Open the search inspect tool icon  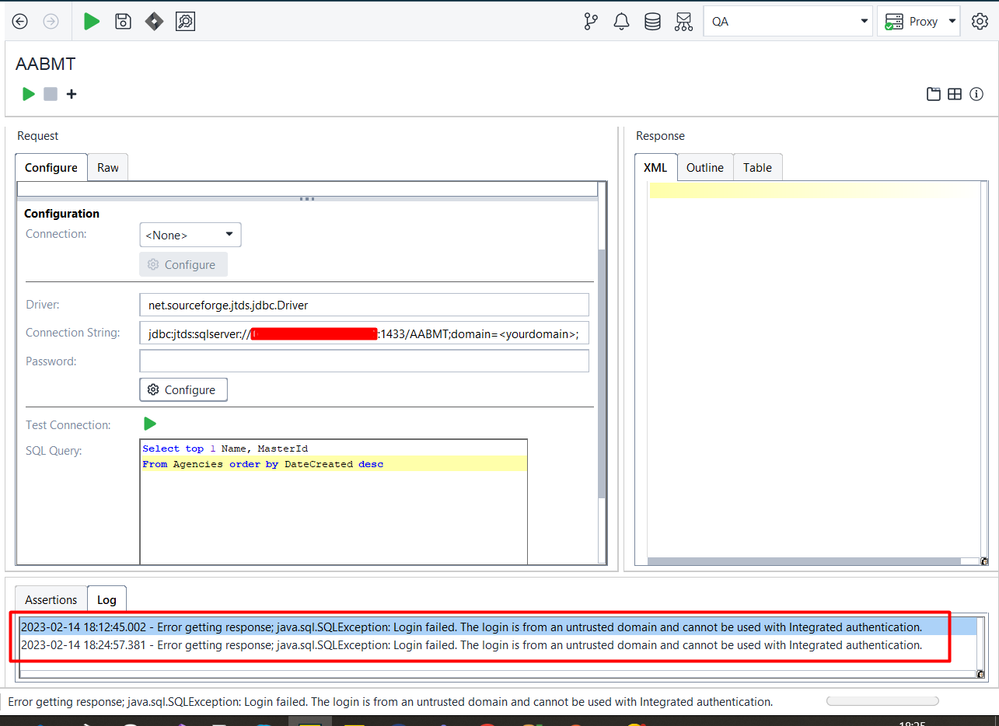185,21
